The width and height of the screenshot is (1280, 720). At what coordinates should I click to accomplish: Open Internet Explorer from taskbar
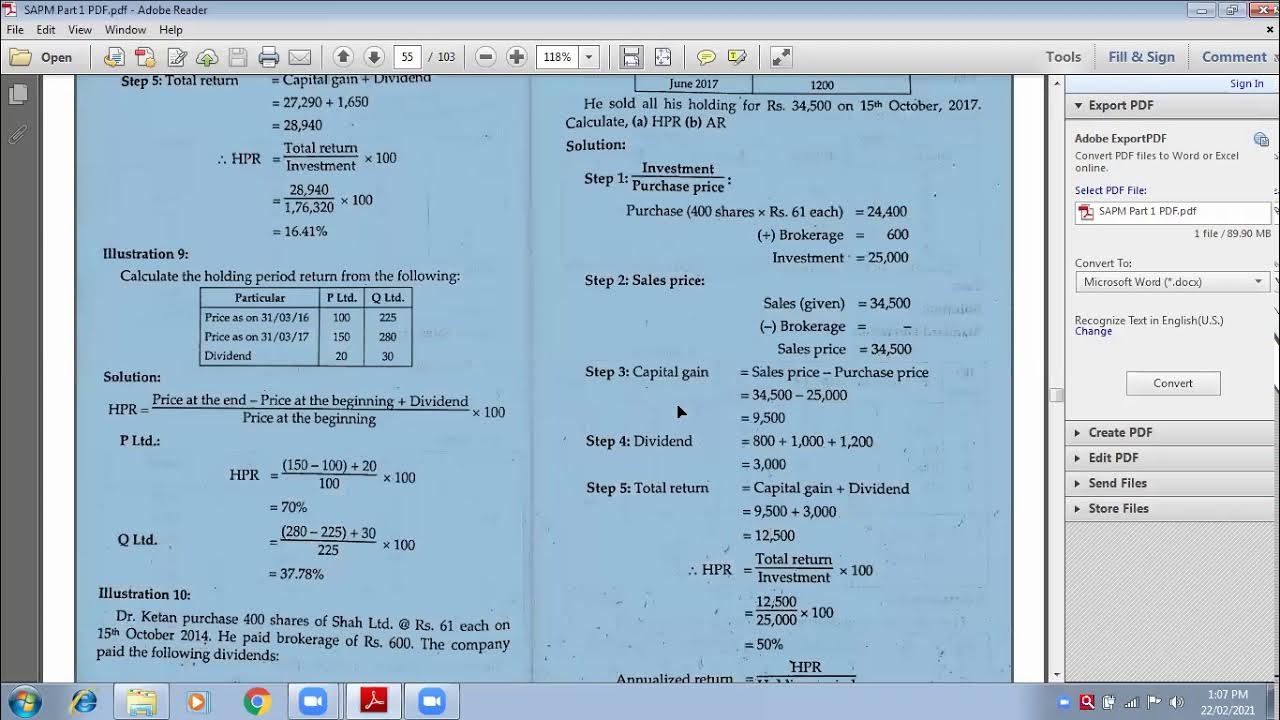click(84, 701)
